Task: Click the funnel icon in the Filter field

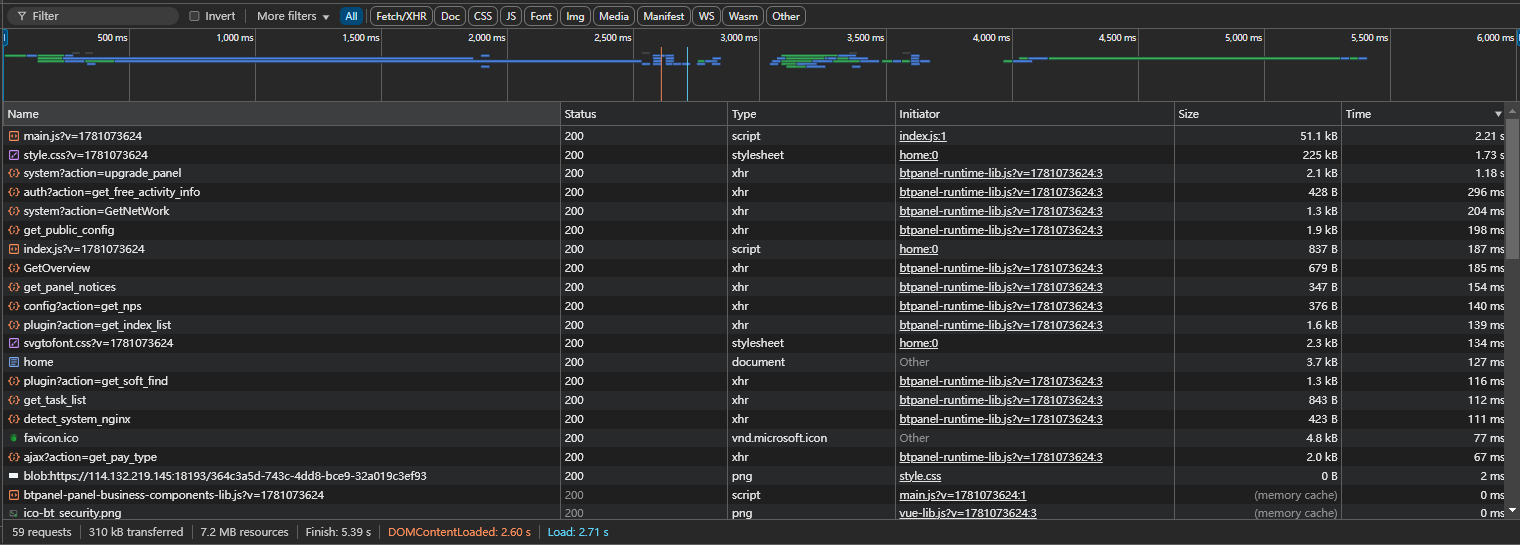Action: (x=21, y=16)
